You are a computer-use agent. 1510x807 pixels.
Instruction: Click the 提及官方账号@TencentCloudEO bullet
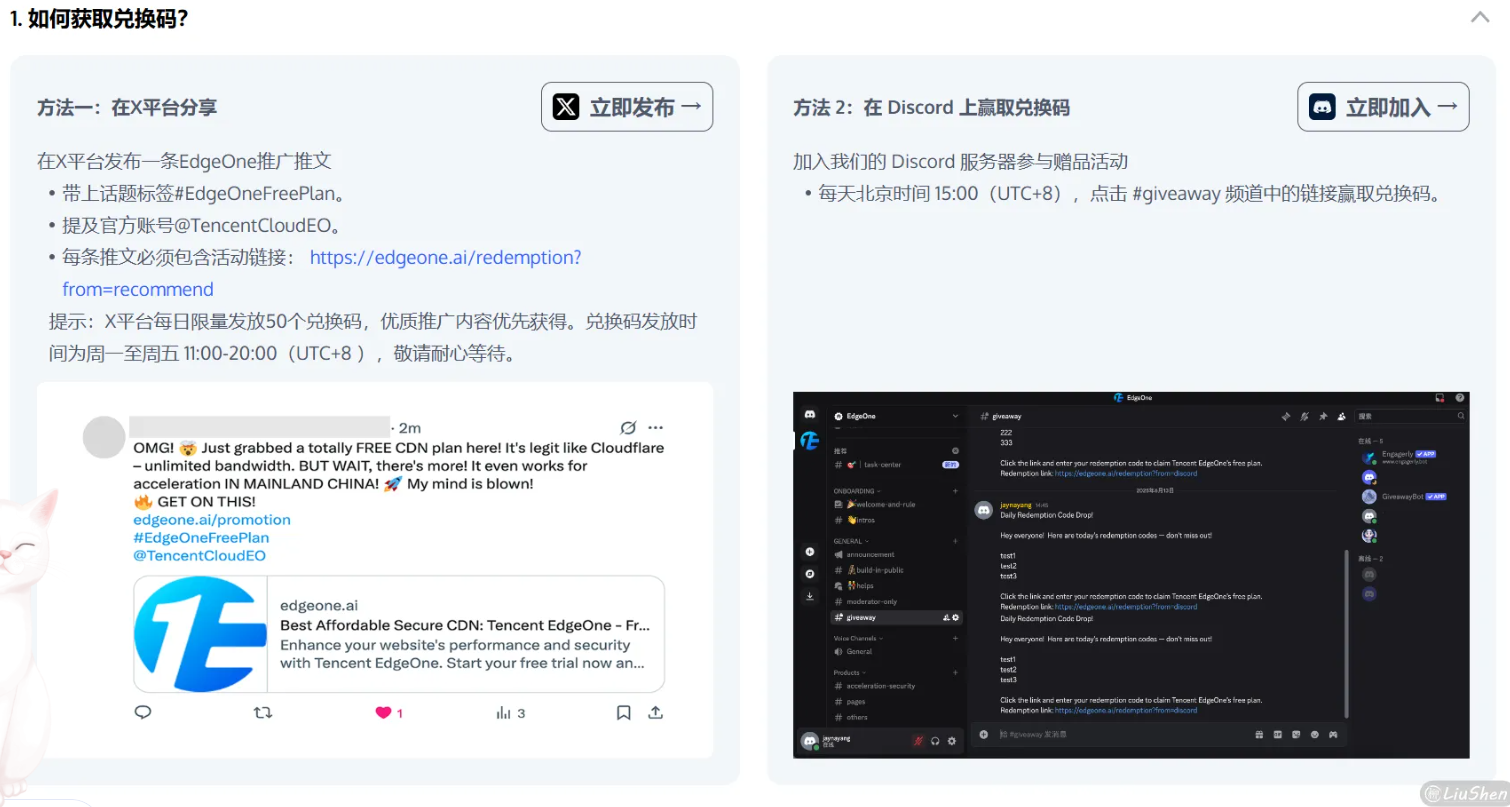tap(203, 226)
